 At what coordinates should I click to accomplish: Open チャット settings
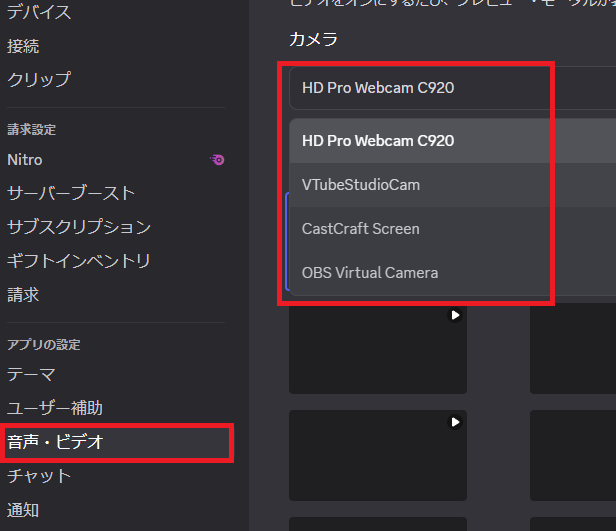(x=39, y=476)
